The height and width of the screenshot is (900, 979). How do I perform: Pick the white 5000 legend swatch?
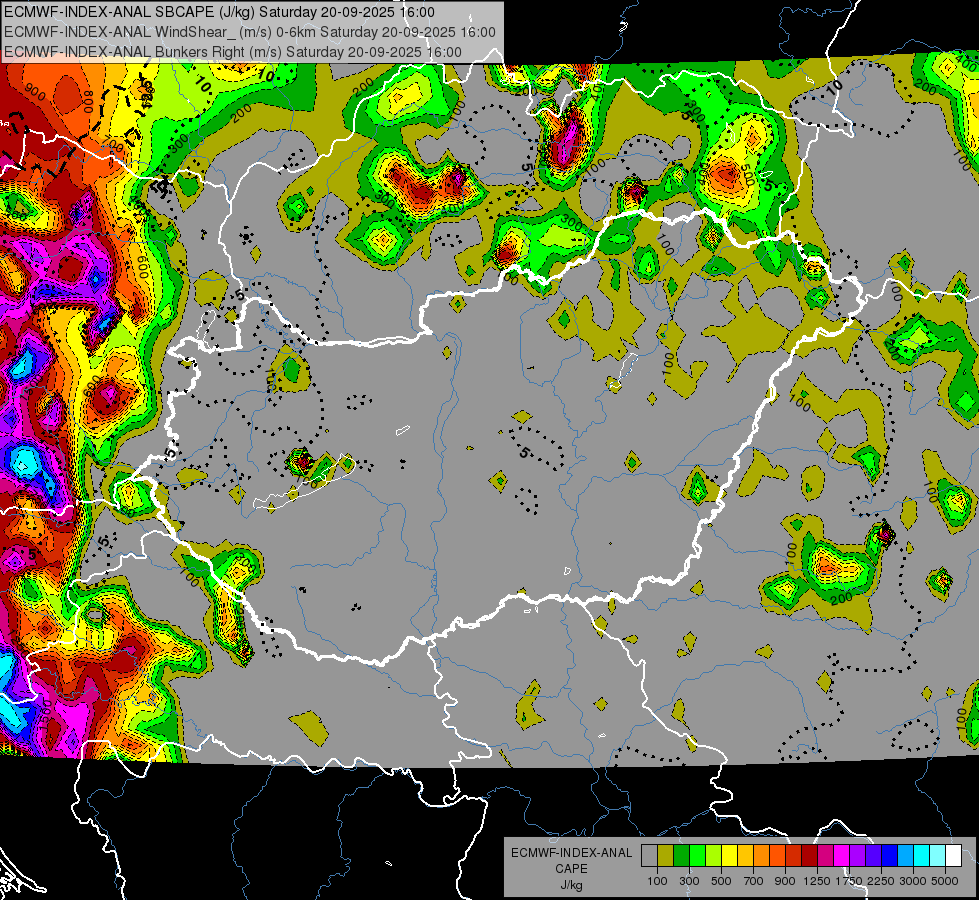954,856
